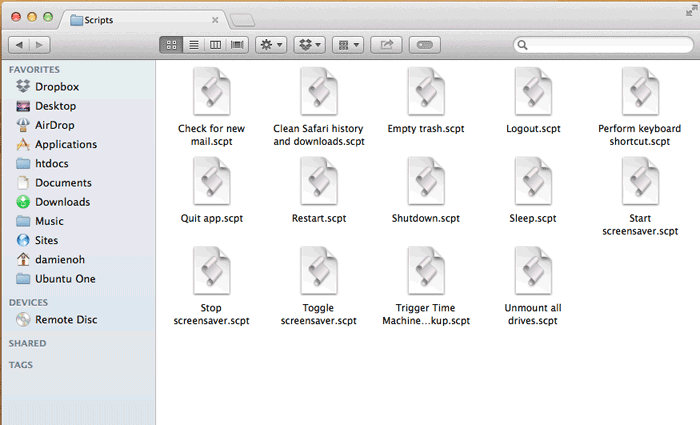This screenshot has width=700, height=425.
Task: Go forward to the next folder
Action: click(x=40, y=45)
